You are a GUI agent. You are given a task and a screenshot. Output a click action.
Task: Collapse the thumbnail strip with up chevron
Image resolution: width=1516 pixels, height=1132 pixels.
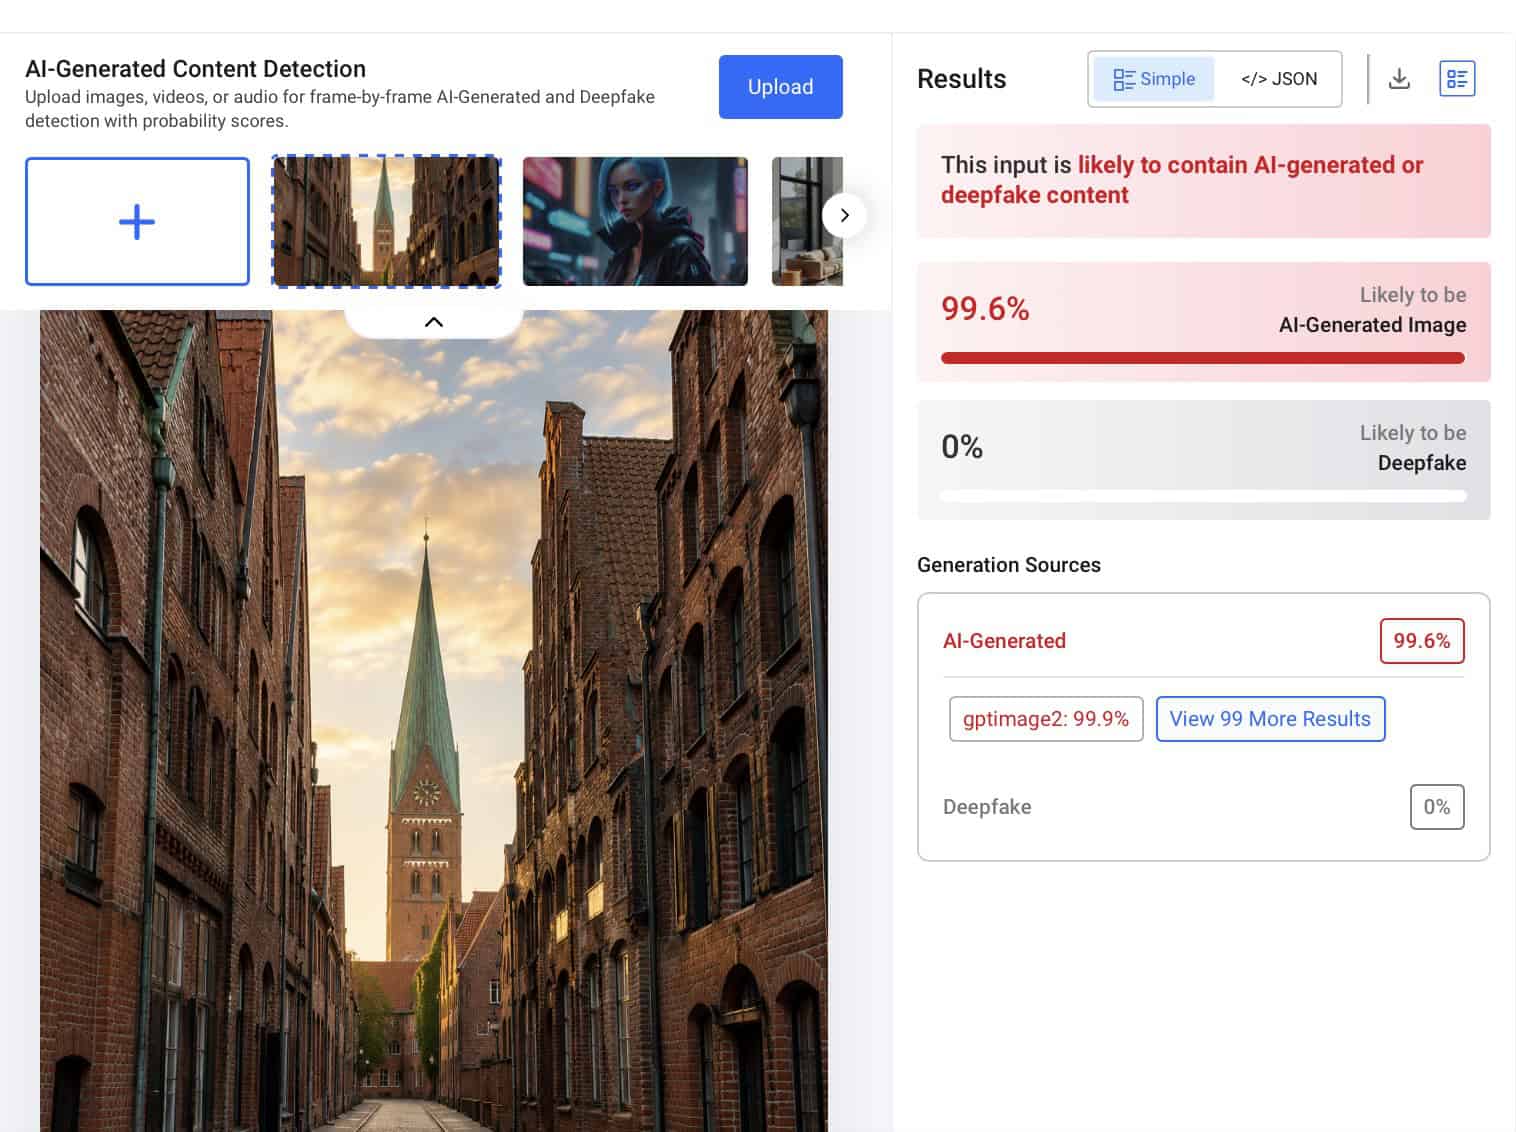click(434, 322)
